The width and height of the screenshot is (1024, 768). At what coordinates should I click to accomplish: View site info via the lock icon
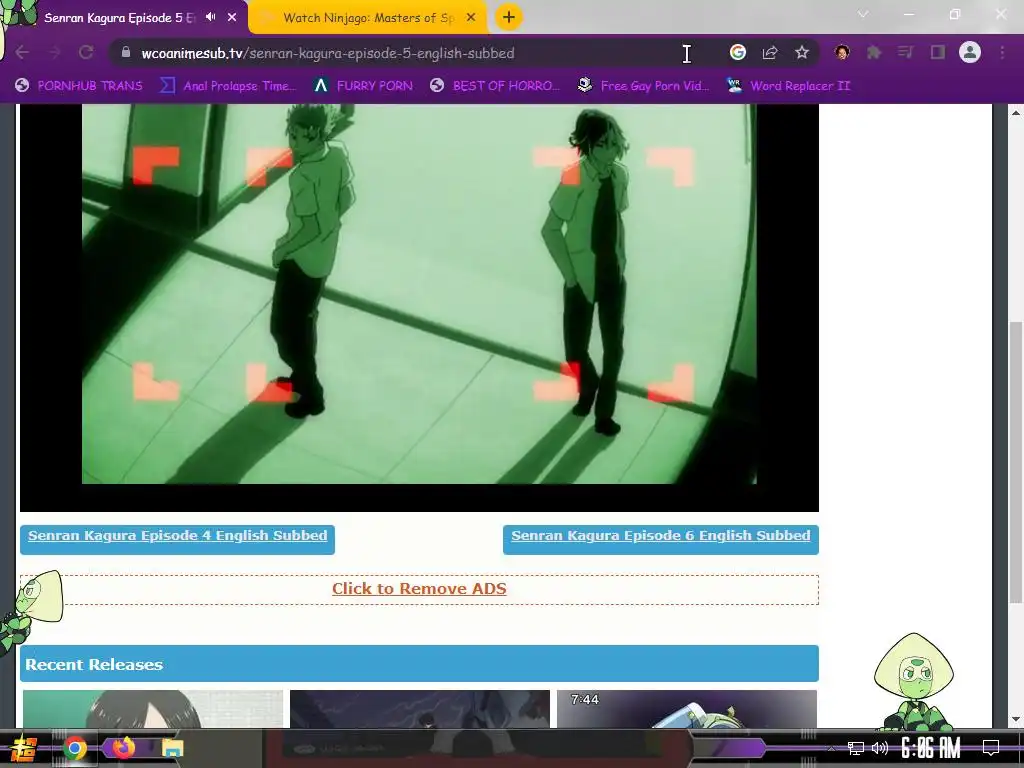point(127,53)
